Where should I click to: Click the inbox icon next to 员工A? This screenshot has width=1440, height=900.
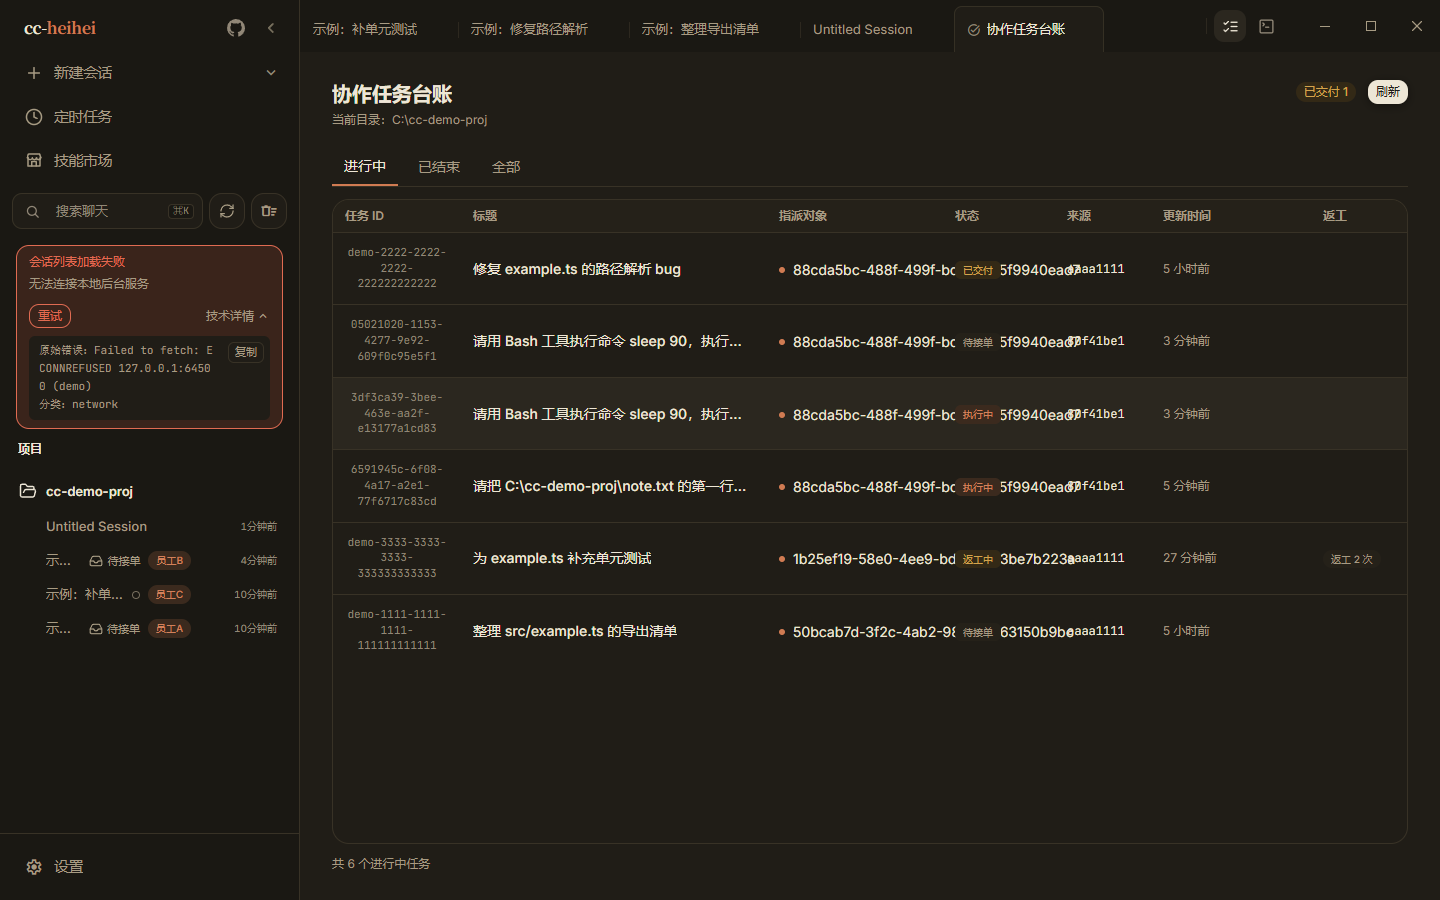tap(96, 629)
